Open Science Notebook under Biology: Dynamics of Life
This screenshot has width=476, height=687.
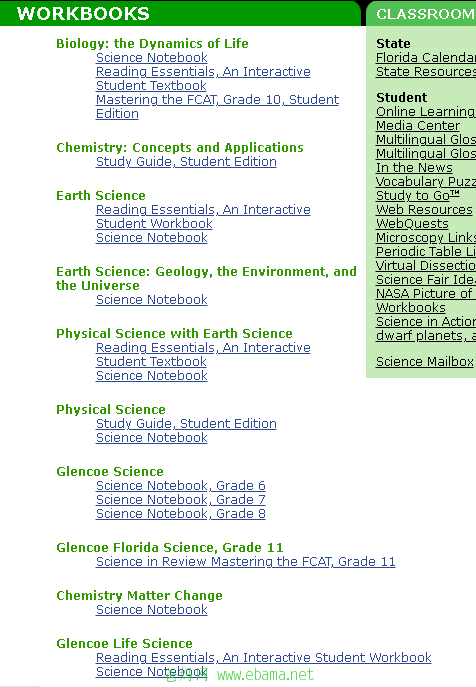click(x=152, y=58)
